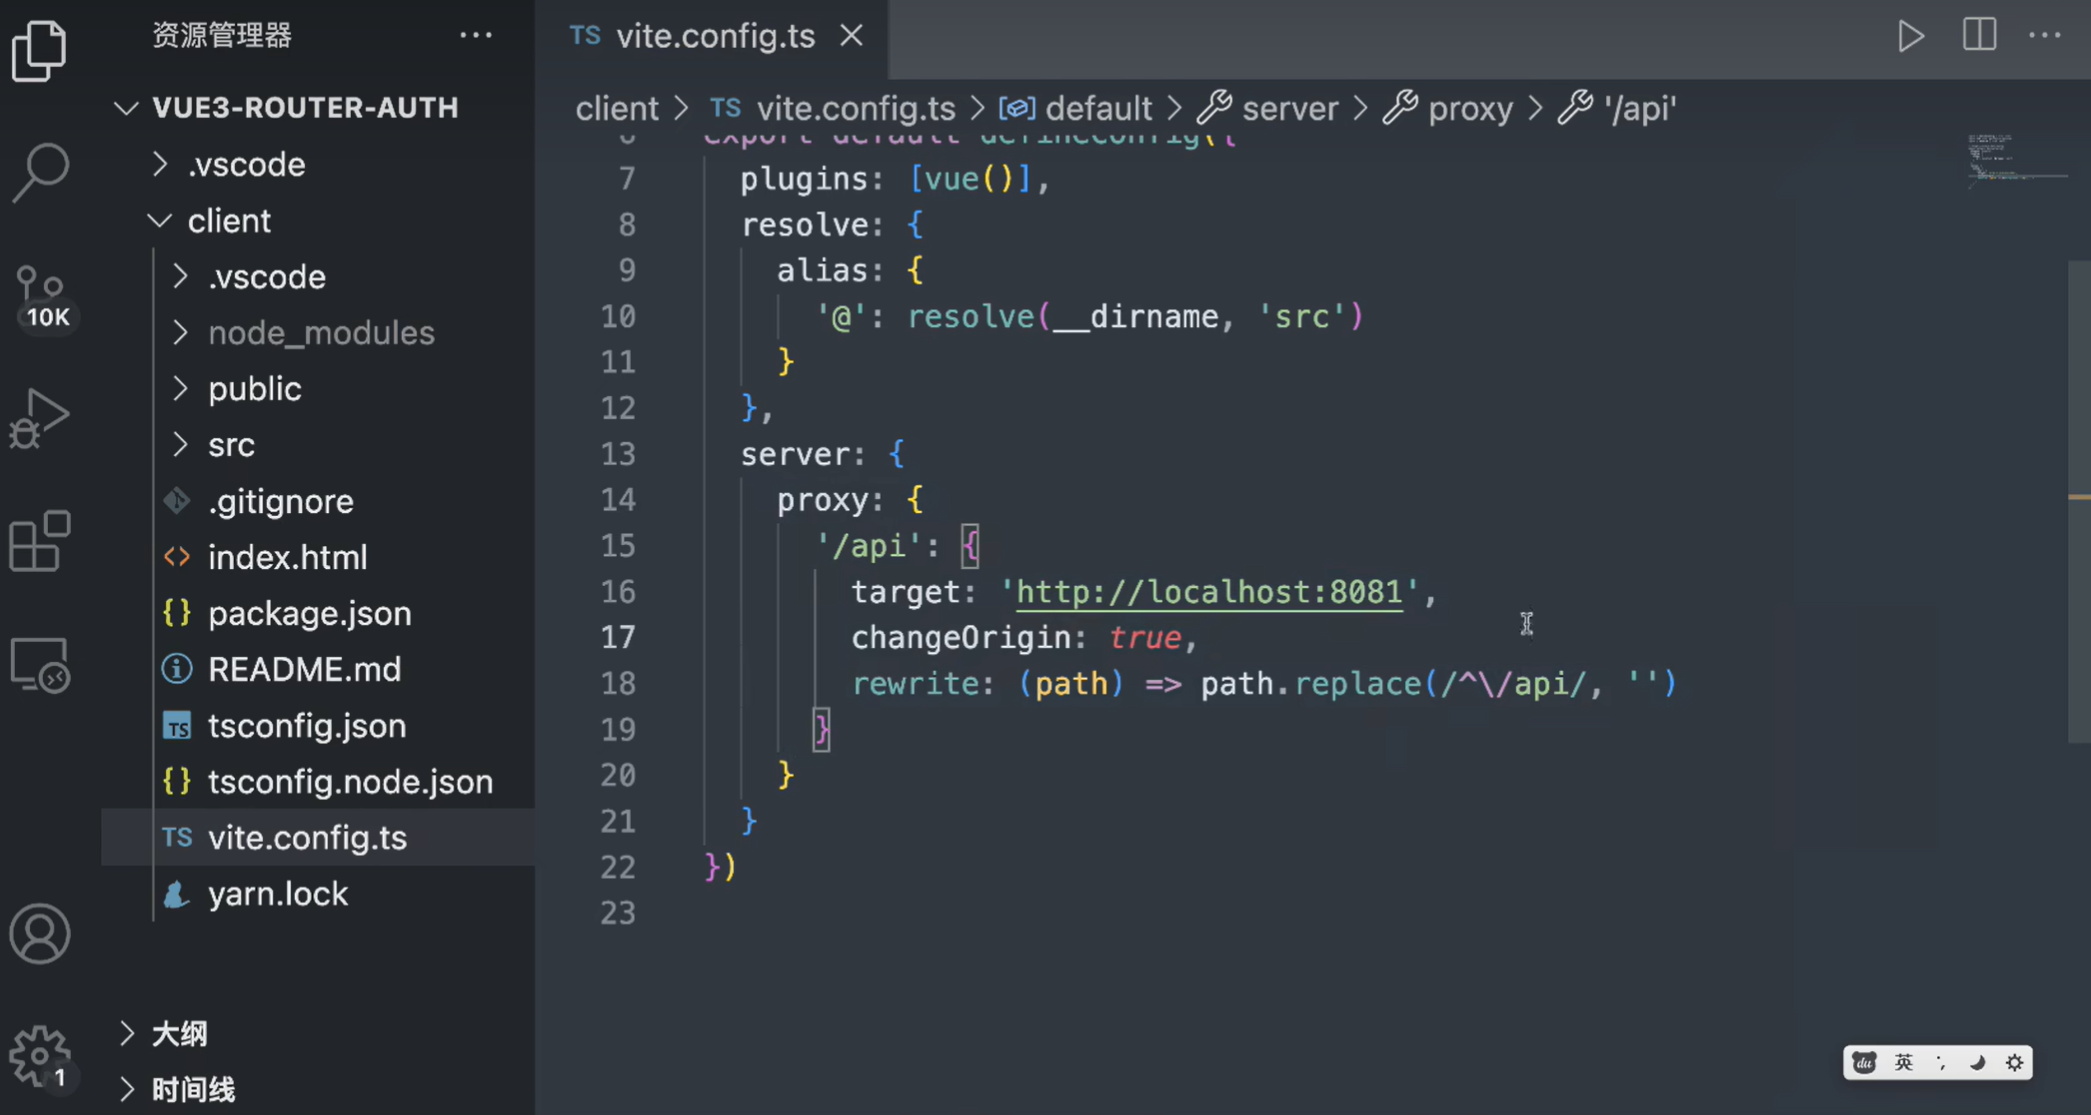Viewport: 2091px width, 1115px height.
Task: Open 'package.json' file in explorer
Action: [310, 613]
